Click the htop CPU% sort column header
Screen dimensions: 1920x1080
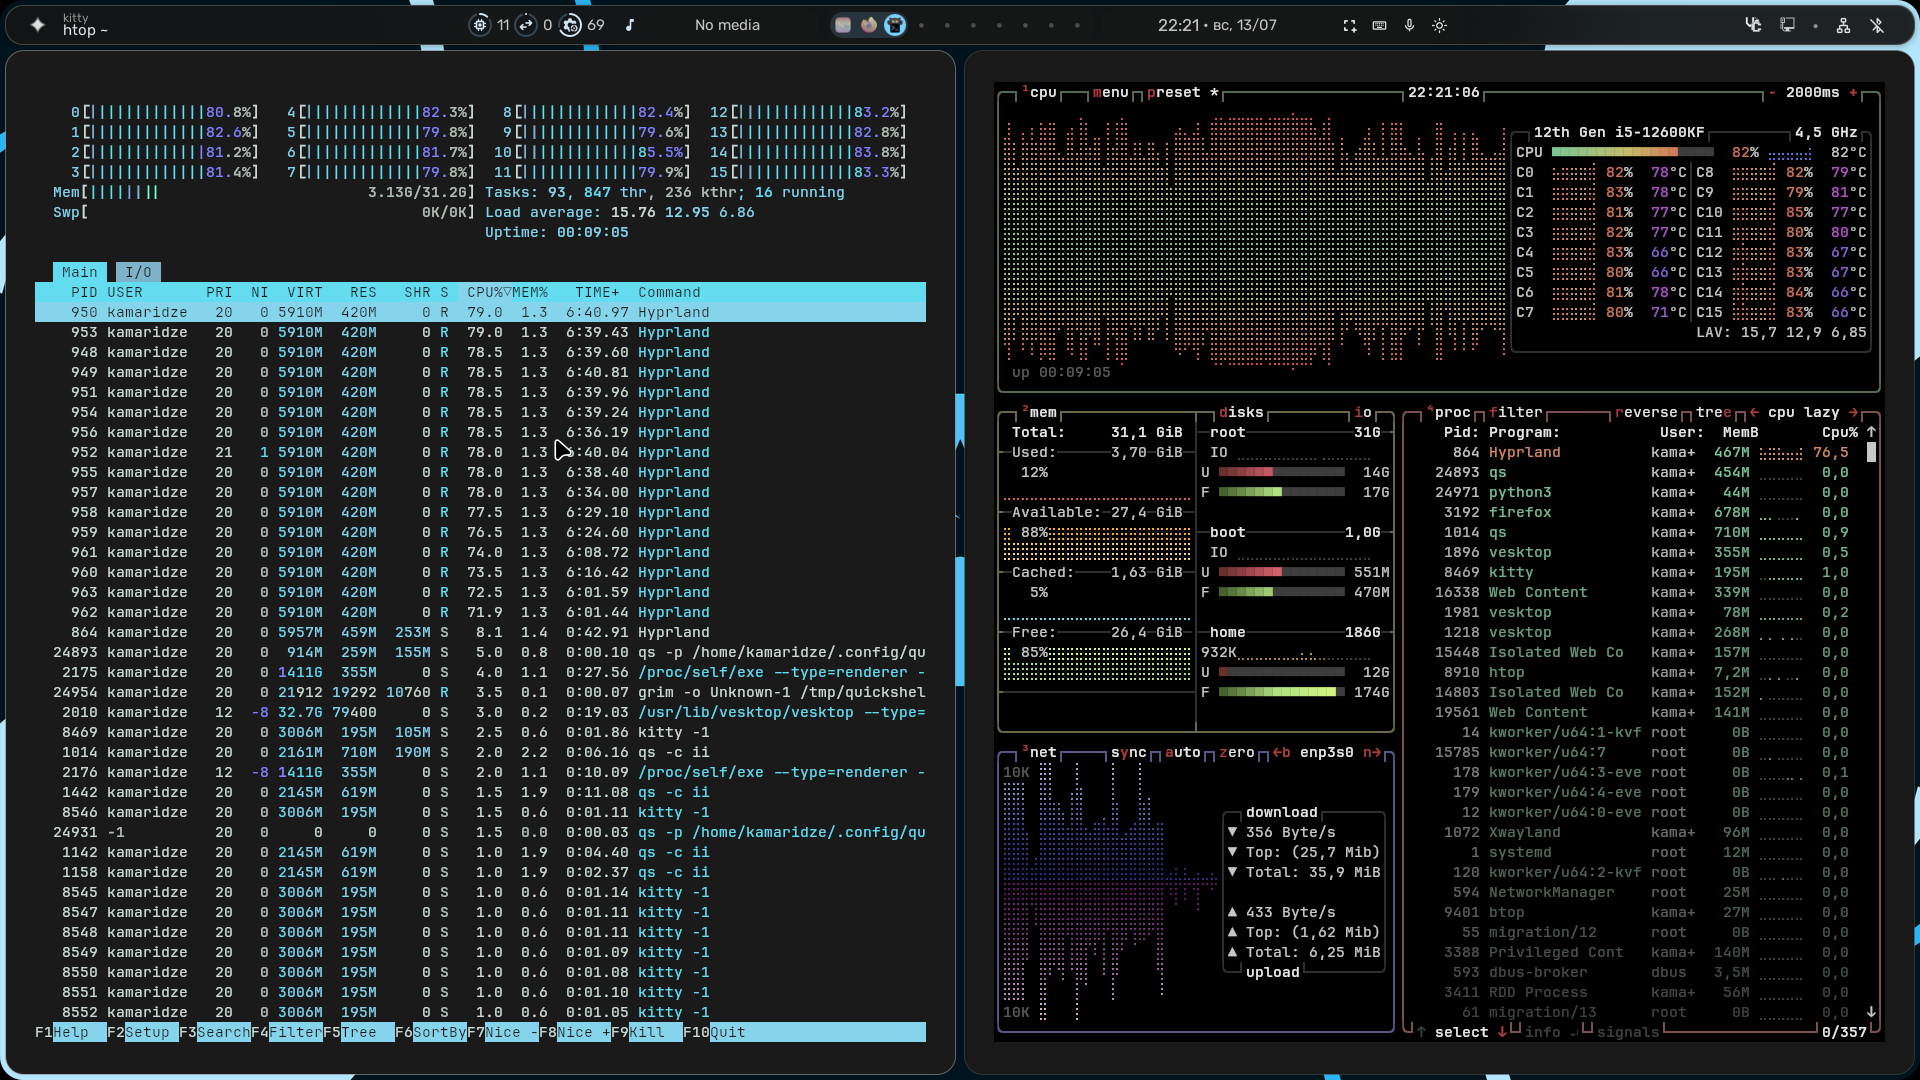click(484, 292)
